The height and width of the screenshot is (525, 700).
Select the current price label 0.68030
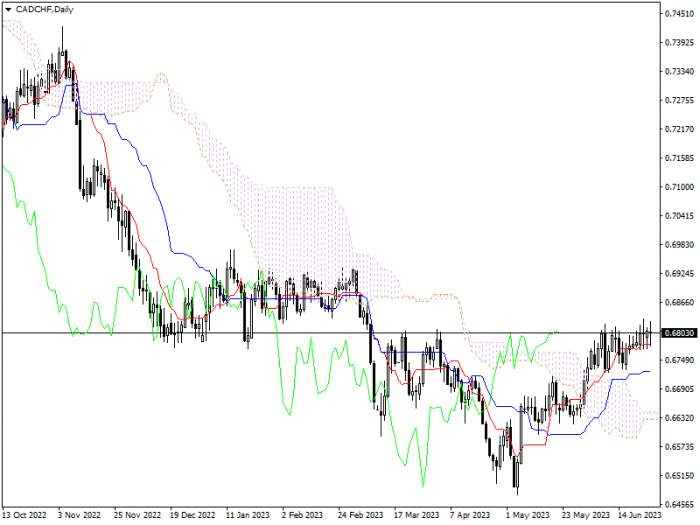click(x=680, y=333)
